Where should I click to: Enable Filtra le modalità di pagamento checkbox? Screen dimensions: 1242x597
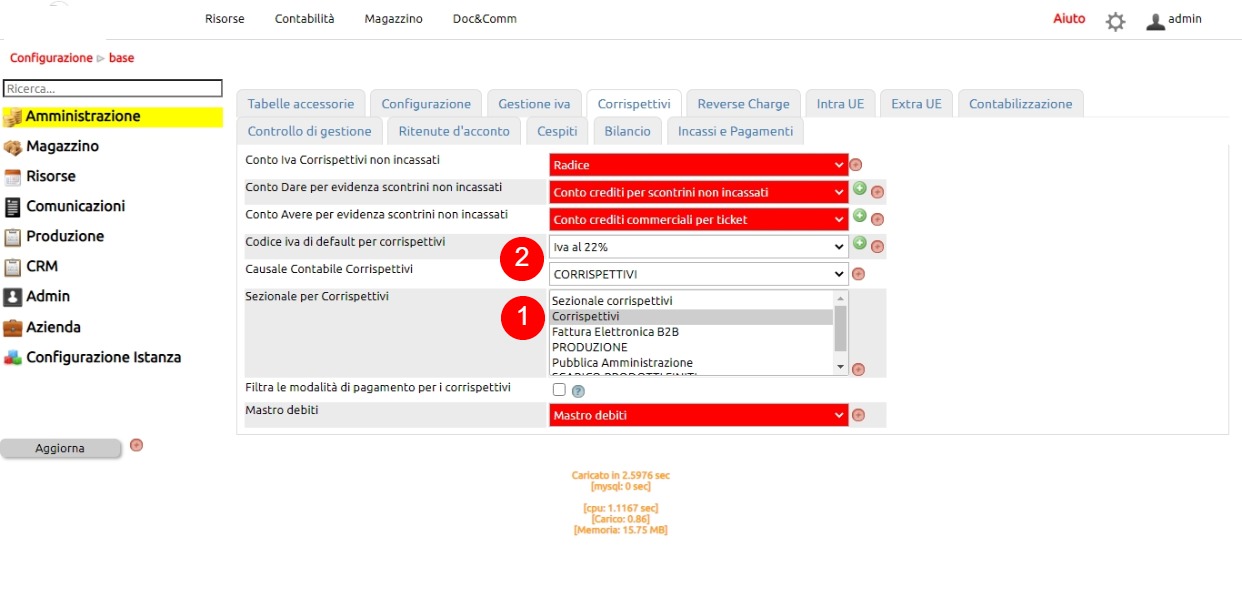point(559,390)
